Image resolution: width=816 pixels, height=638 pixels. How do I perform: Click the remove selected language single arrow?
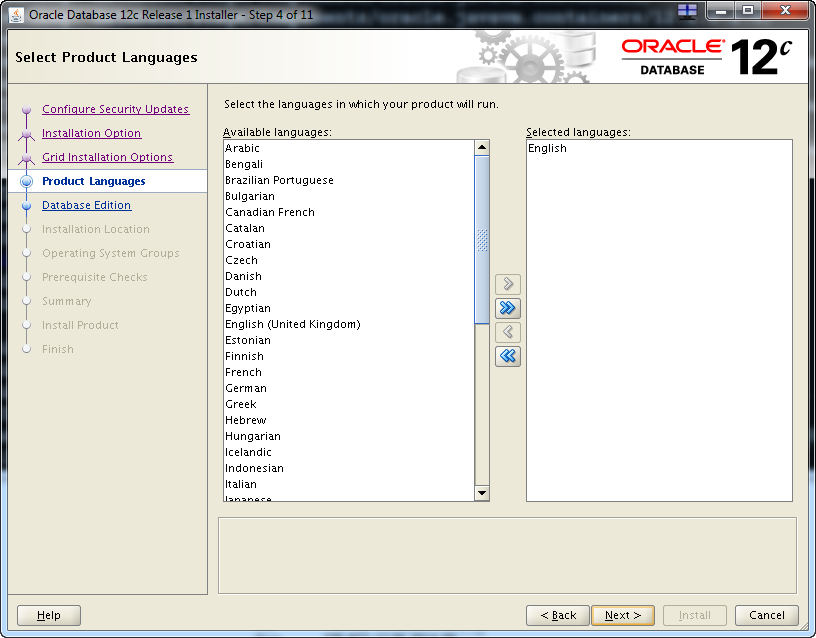[508, 332]
